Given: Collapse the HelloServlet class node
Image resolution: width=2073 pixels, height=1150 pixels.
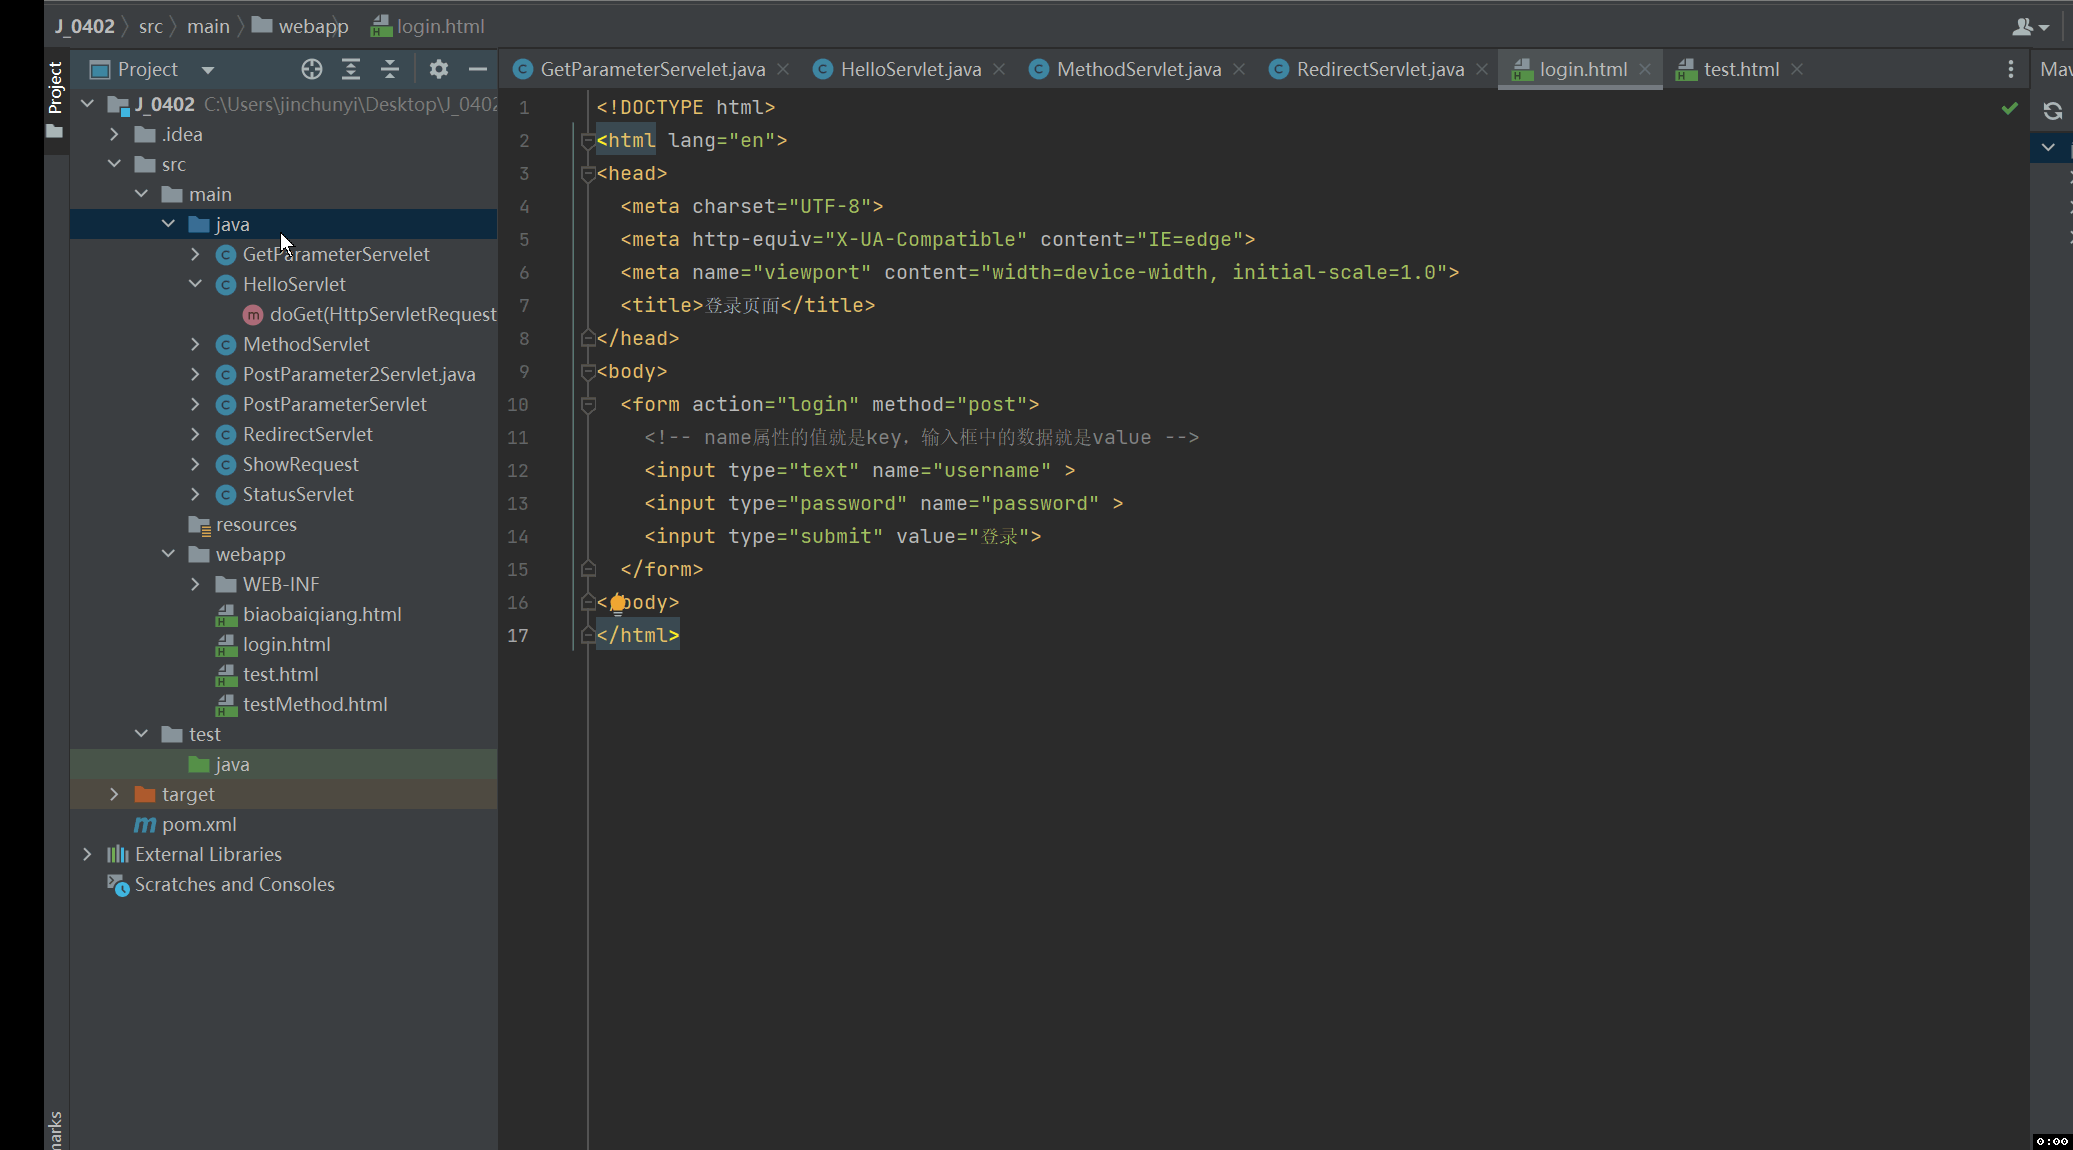Looking at the screenshot, I should (195, 284).
